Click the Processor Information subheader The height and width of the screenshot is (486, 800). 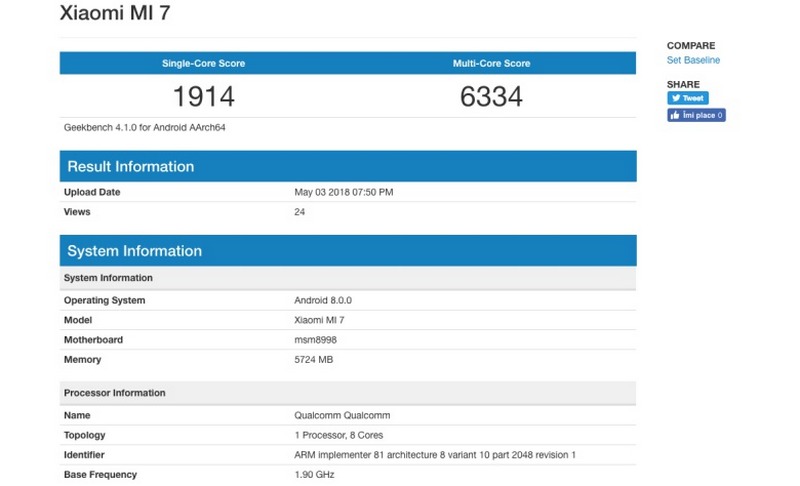click(x=348, y=393)
